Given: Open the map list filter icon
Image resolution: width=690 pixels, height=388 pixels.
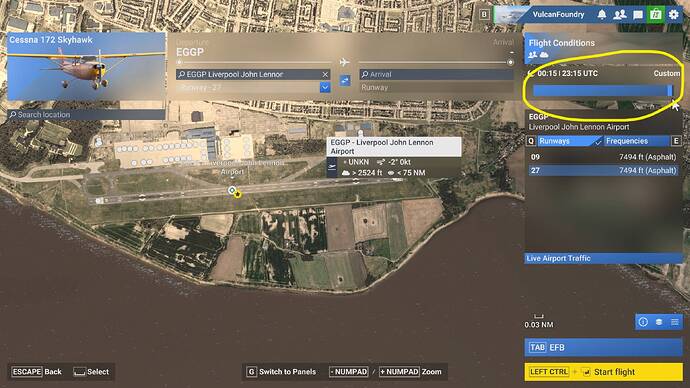Looking at the screenshot, I should coord(675,322).
